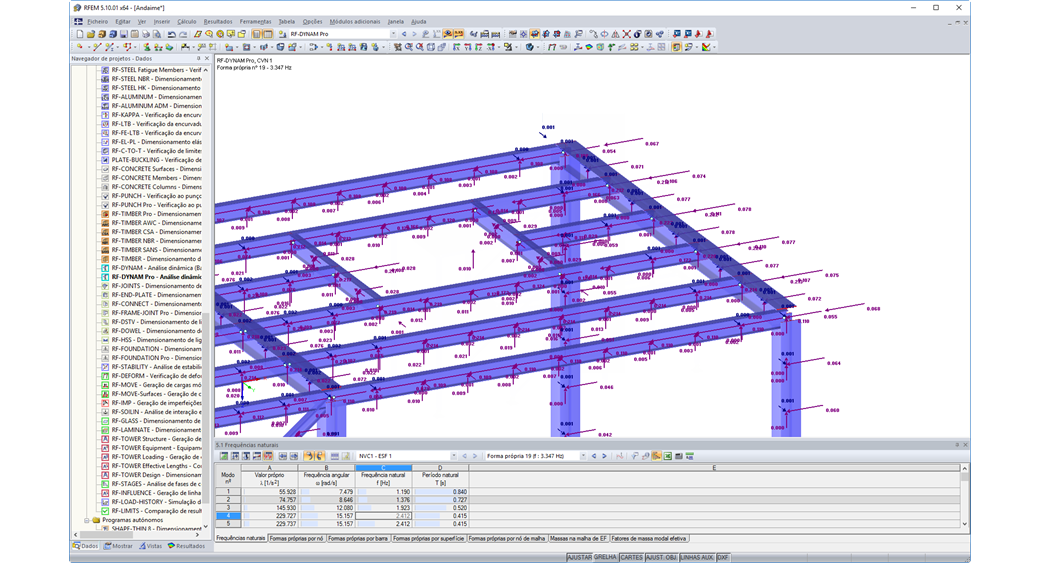Select RF-CONCRETE Columns module entry
Viewport: 1040px width, 563px height.
coord(156,187)
